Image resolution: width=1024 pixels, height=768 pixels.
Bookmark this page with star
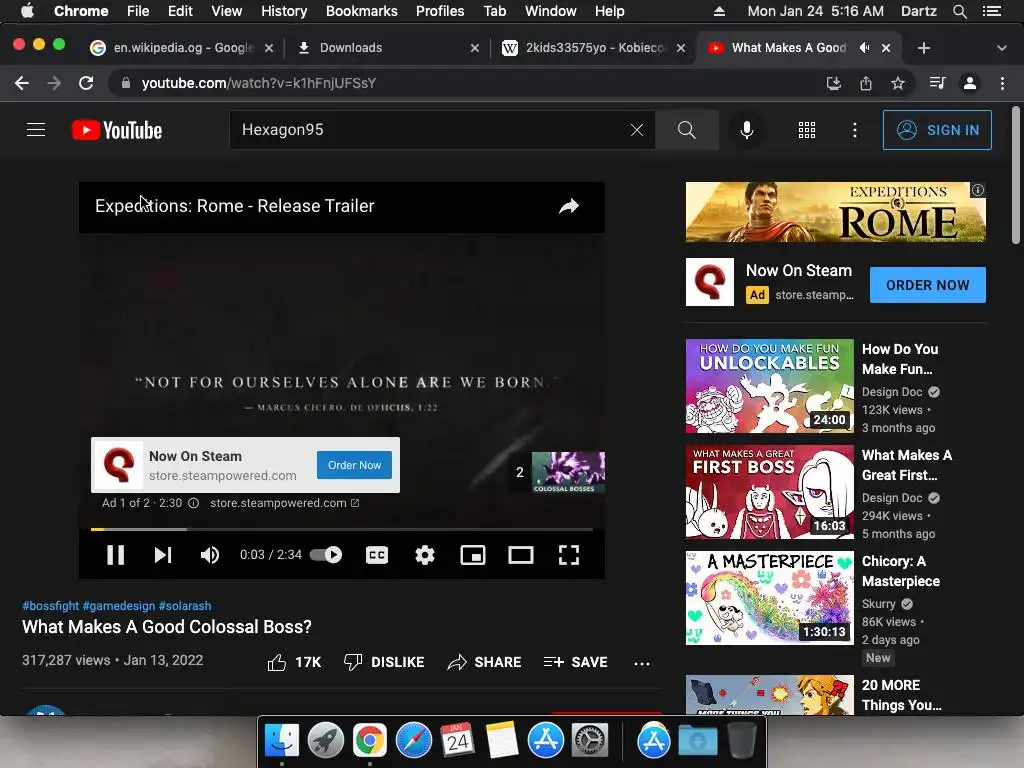click(x=898, y=83)
